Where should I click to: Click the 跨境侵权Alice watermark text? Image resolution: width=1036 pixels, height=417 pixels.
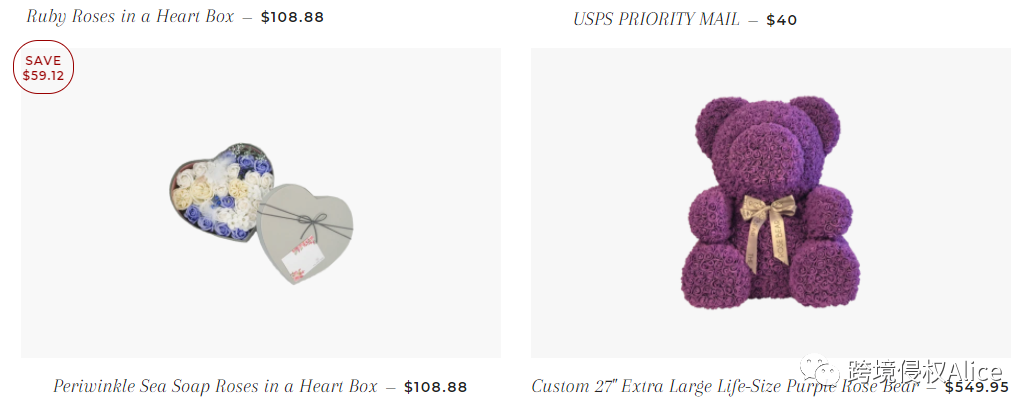925,371
